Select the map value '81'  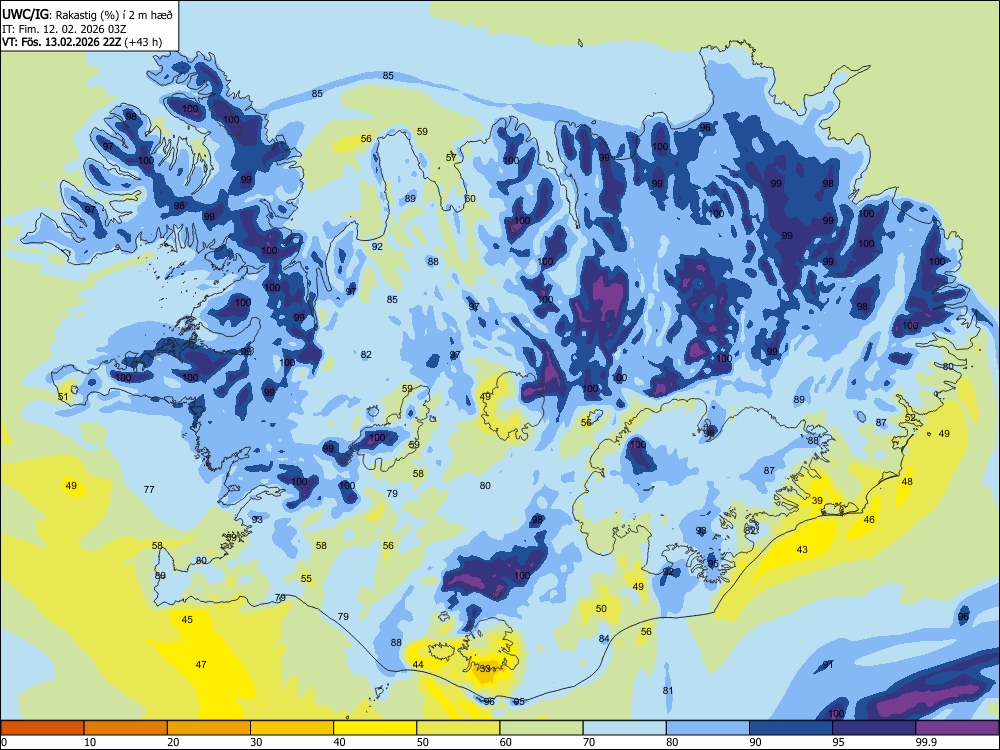click(x=668, y=690)
